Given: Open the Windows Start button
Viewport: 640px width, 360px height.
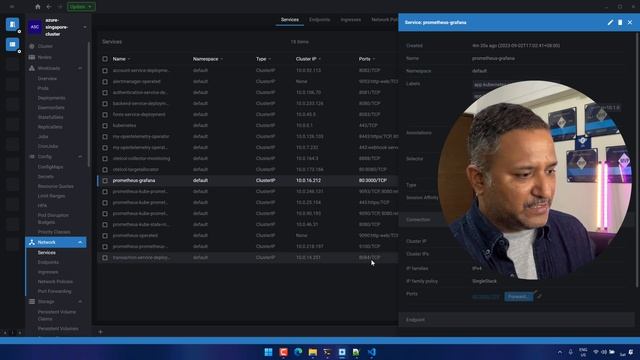Looking at the screenshot, I should [268, 352].
